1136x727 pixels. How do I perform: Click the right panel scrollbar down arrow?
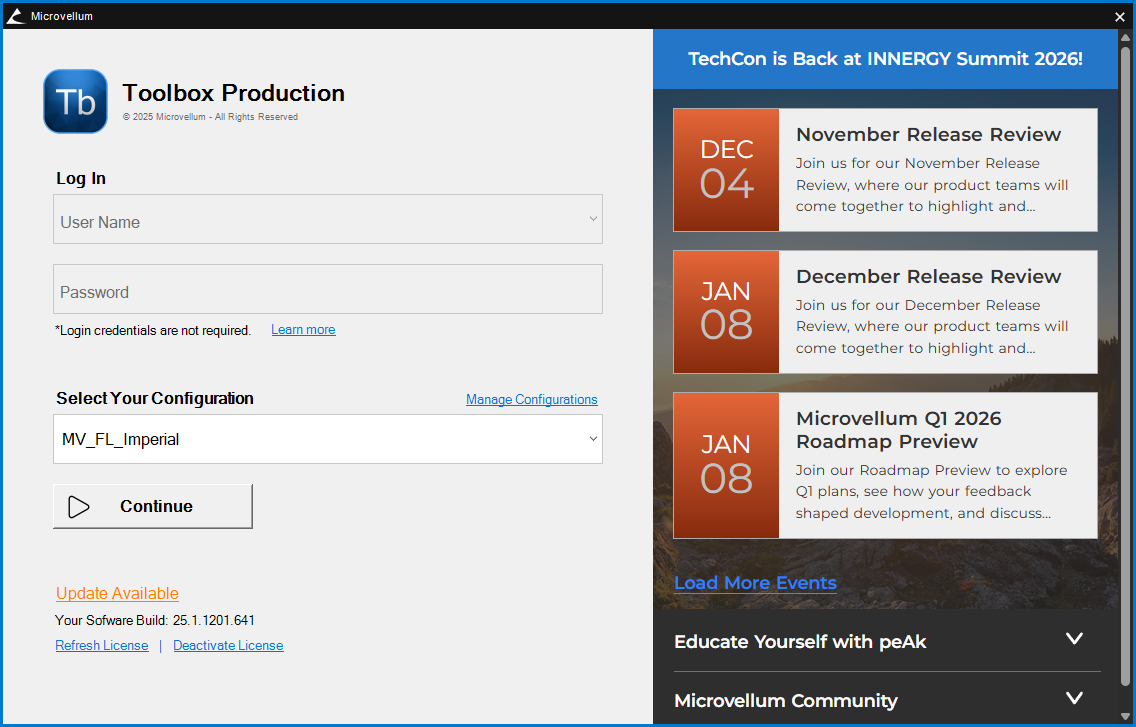pyautogui.click(x=1125, y=715)
